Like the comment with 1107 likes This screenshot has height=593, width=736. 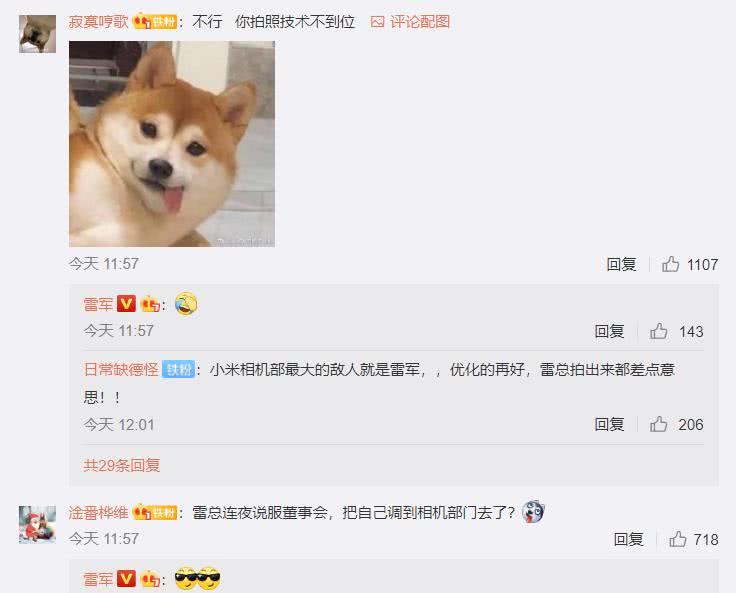click(x=670, y=264)
